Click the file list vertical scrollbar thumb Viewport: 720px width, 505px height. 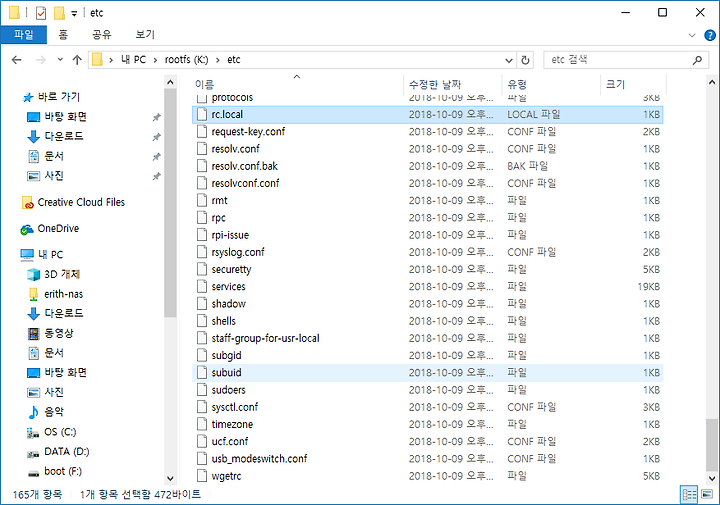coord(712,444)
